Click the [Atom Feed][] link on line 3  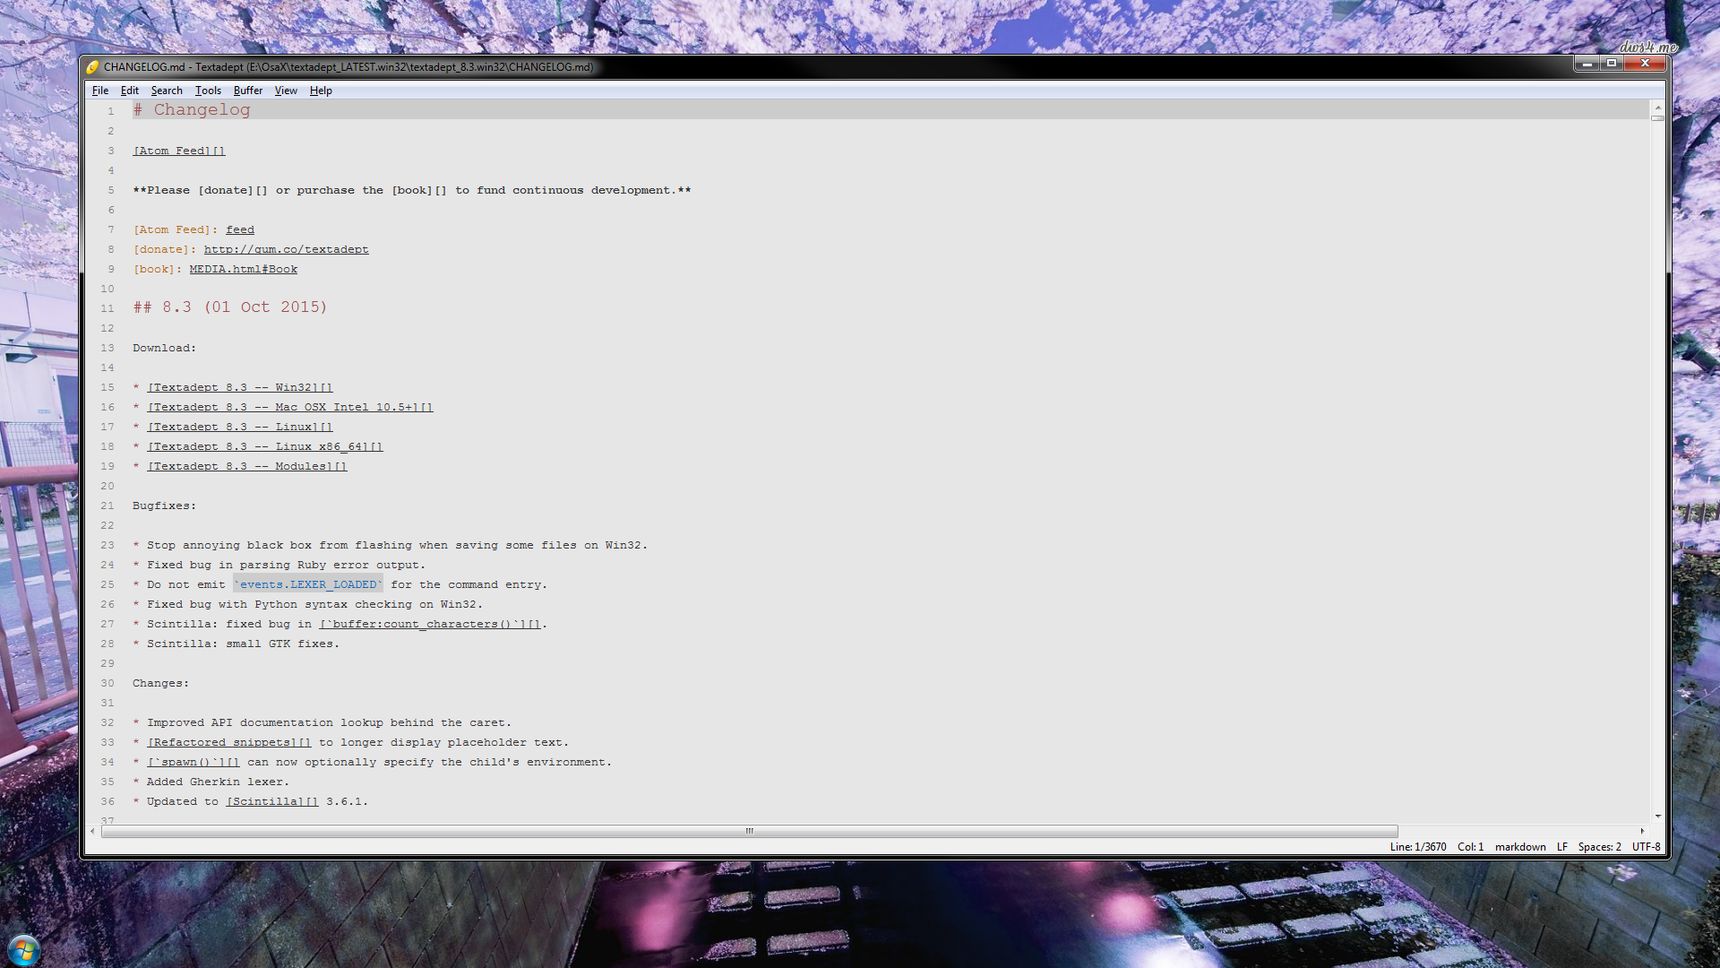pyautogui.click(x=179, y=151)
